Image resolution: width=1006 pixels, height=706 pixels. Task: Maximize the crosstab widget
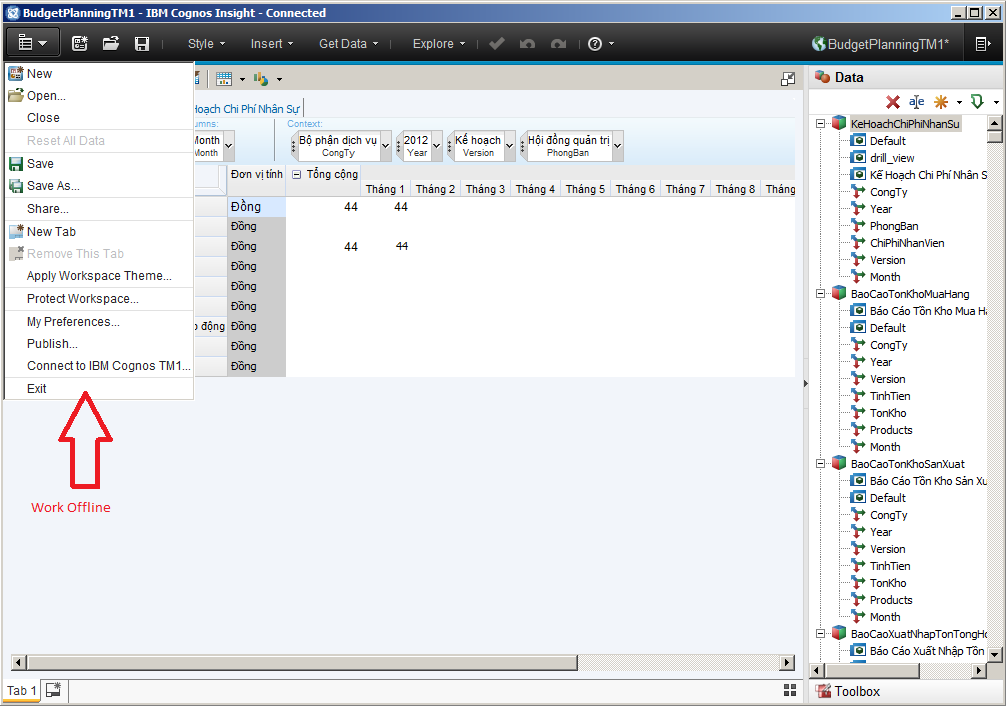(788, 79)
